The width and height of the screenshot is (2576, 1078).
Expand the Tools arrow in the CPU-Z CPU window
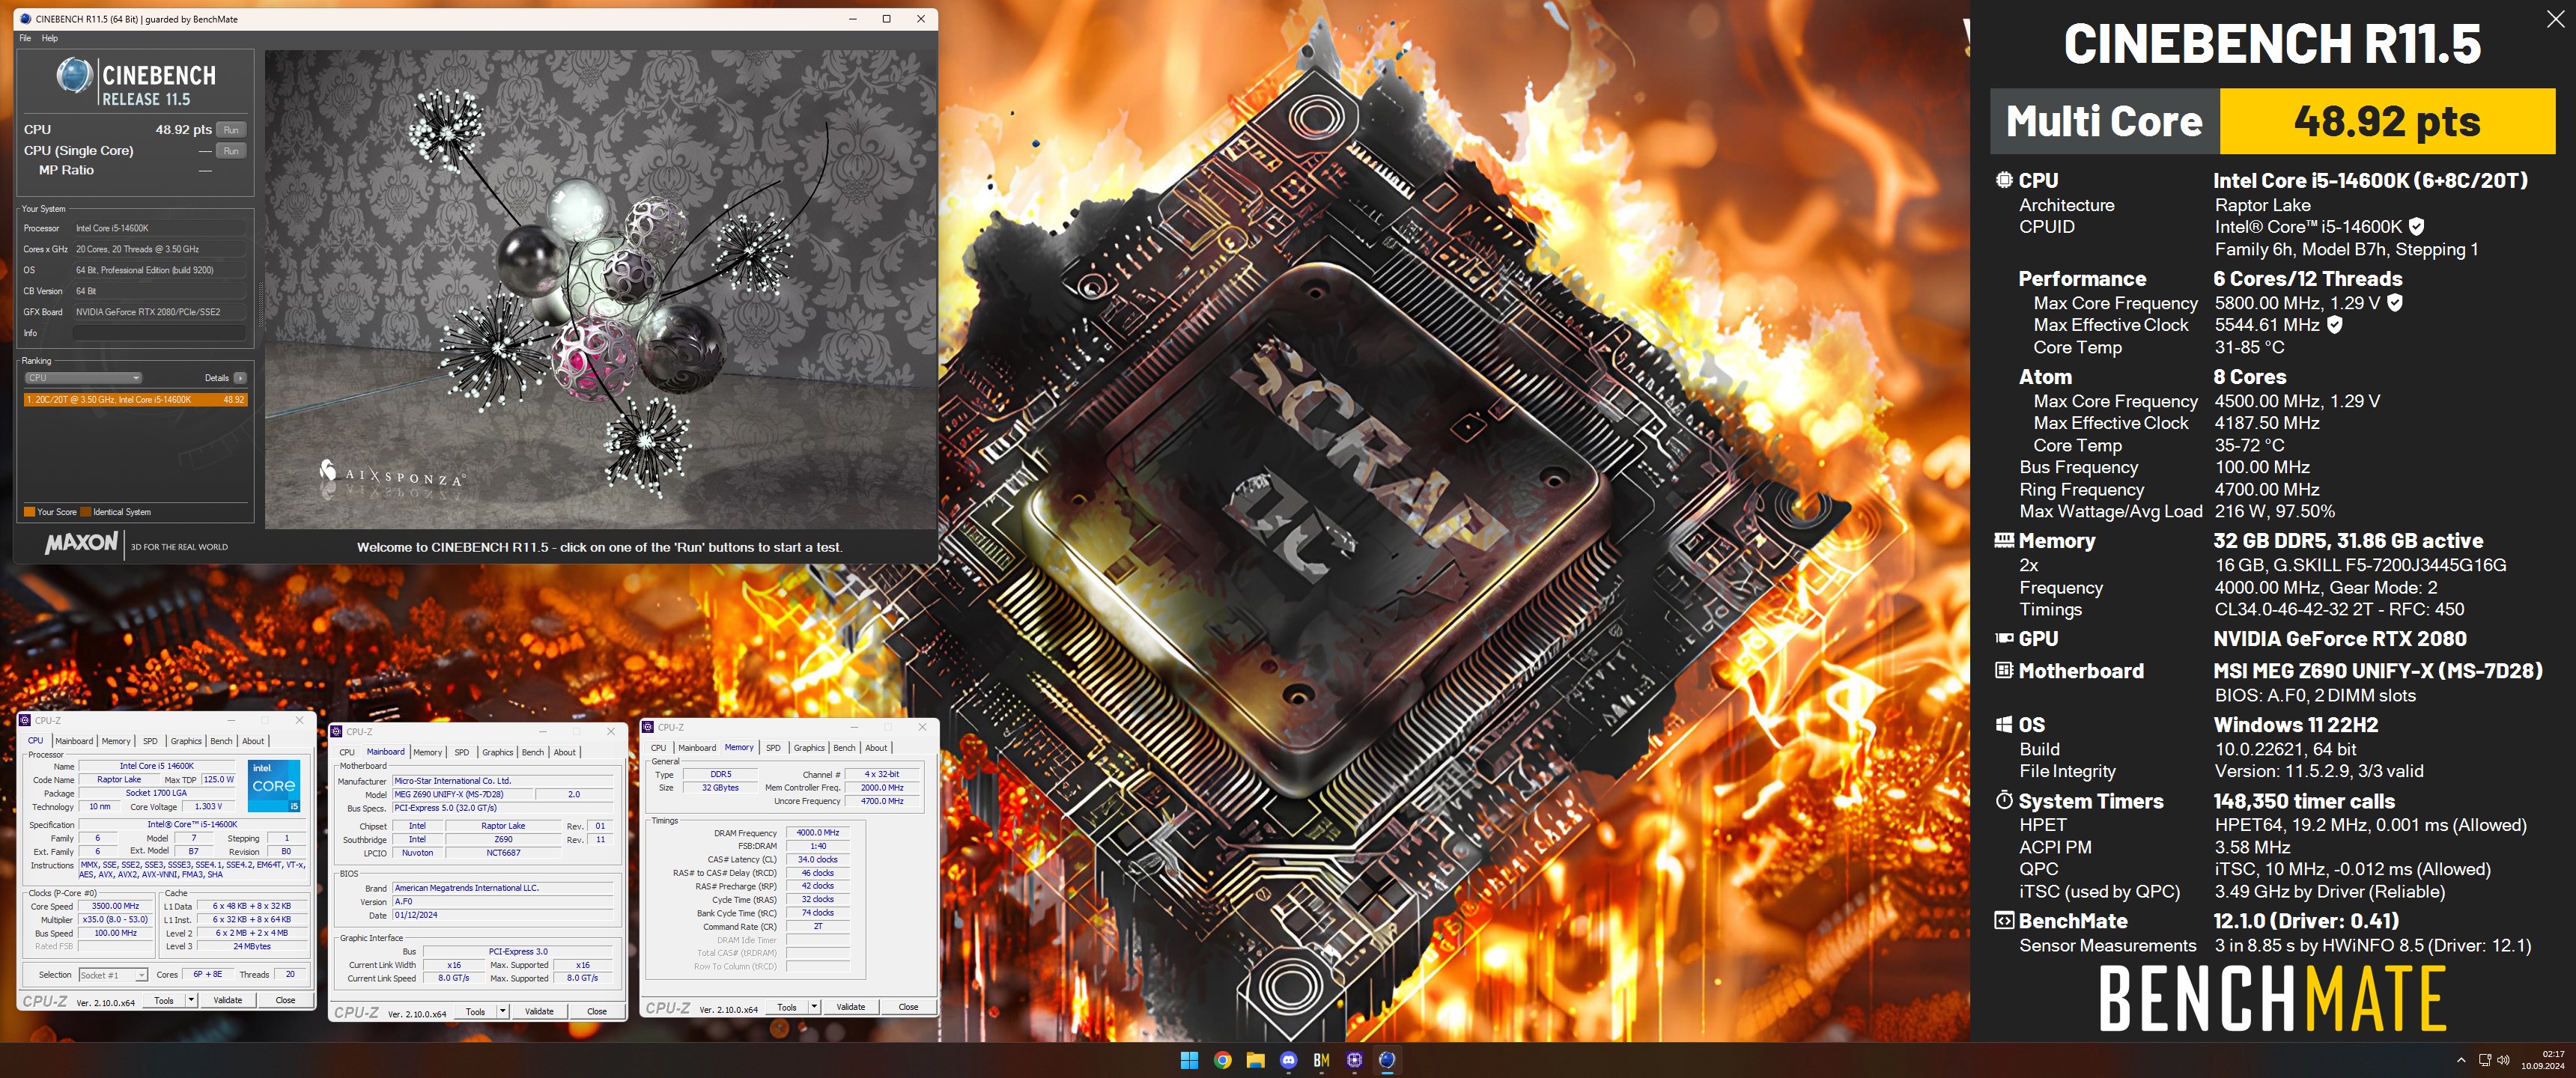pyautogui.click(x=191, y=1000)
